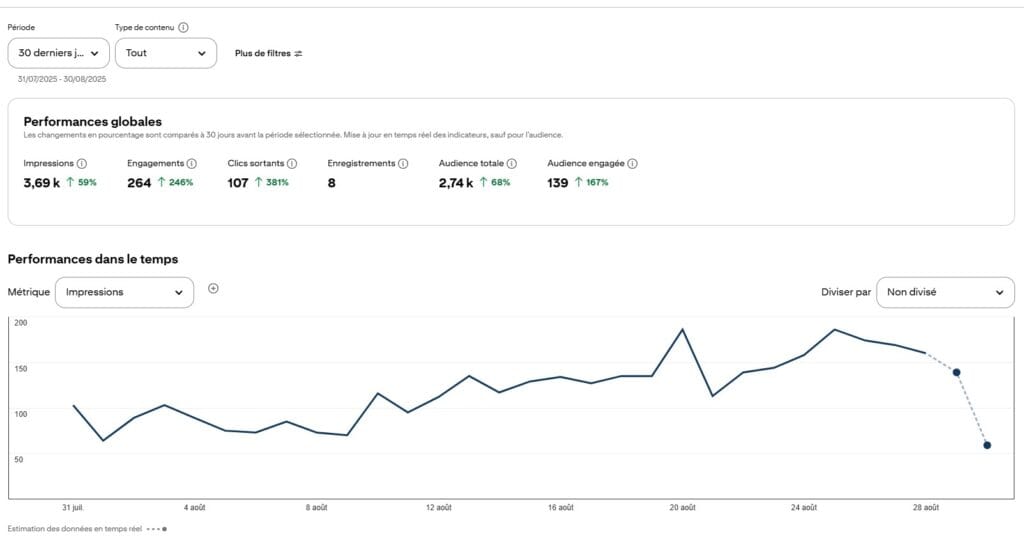Click Plus de filtres button
The image size is (1024, 539).
pyautogui.click(x=268, y=53)
